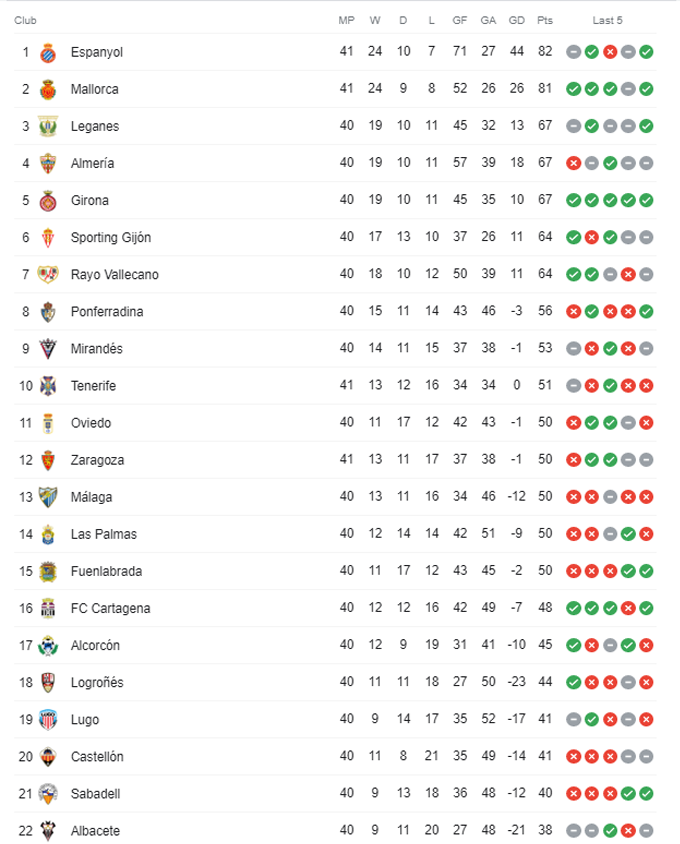
Task: Open the Sporting Gijón team link
Action: 108,237
